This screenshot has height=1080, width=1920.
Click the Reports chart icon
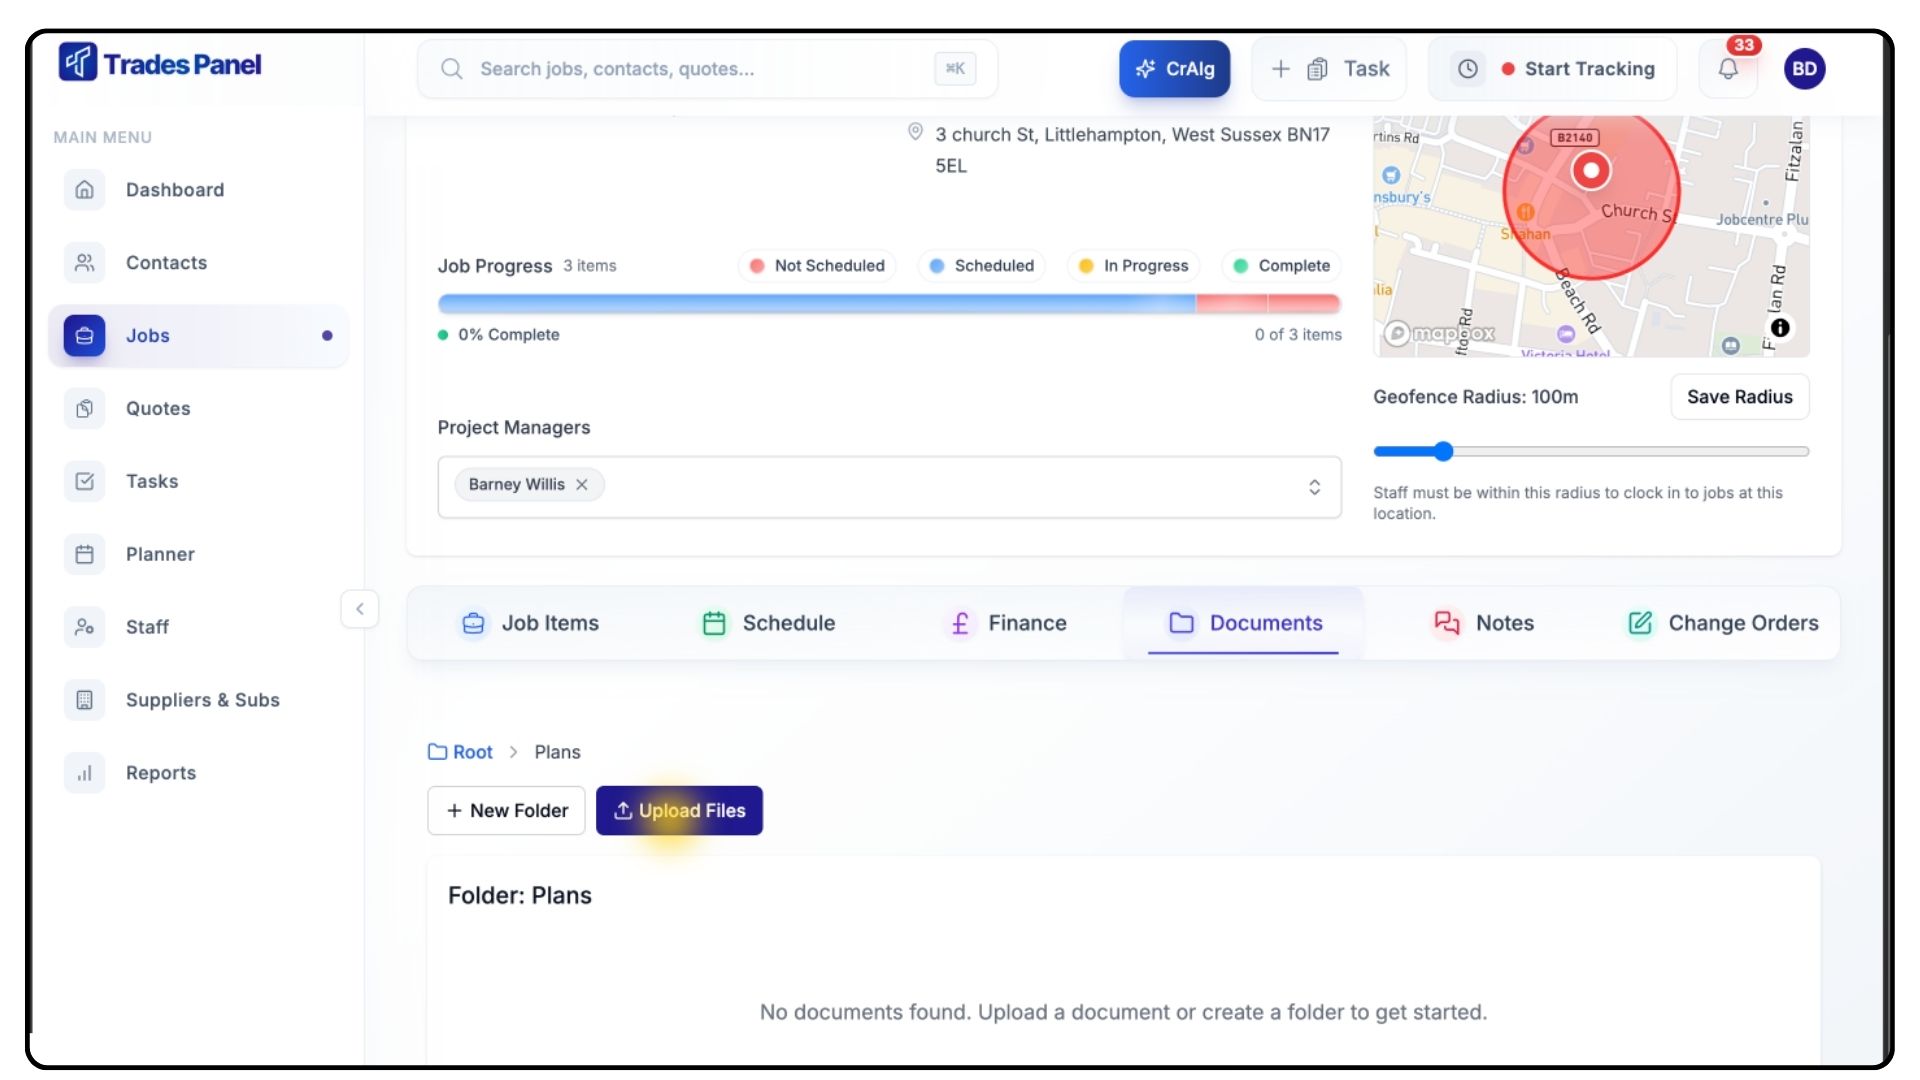(85, 773)
